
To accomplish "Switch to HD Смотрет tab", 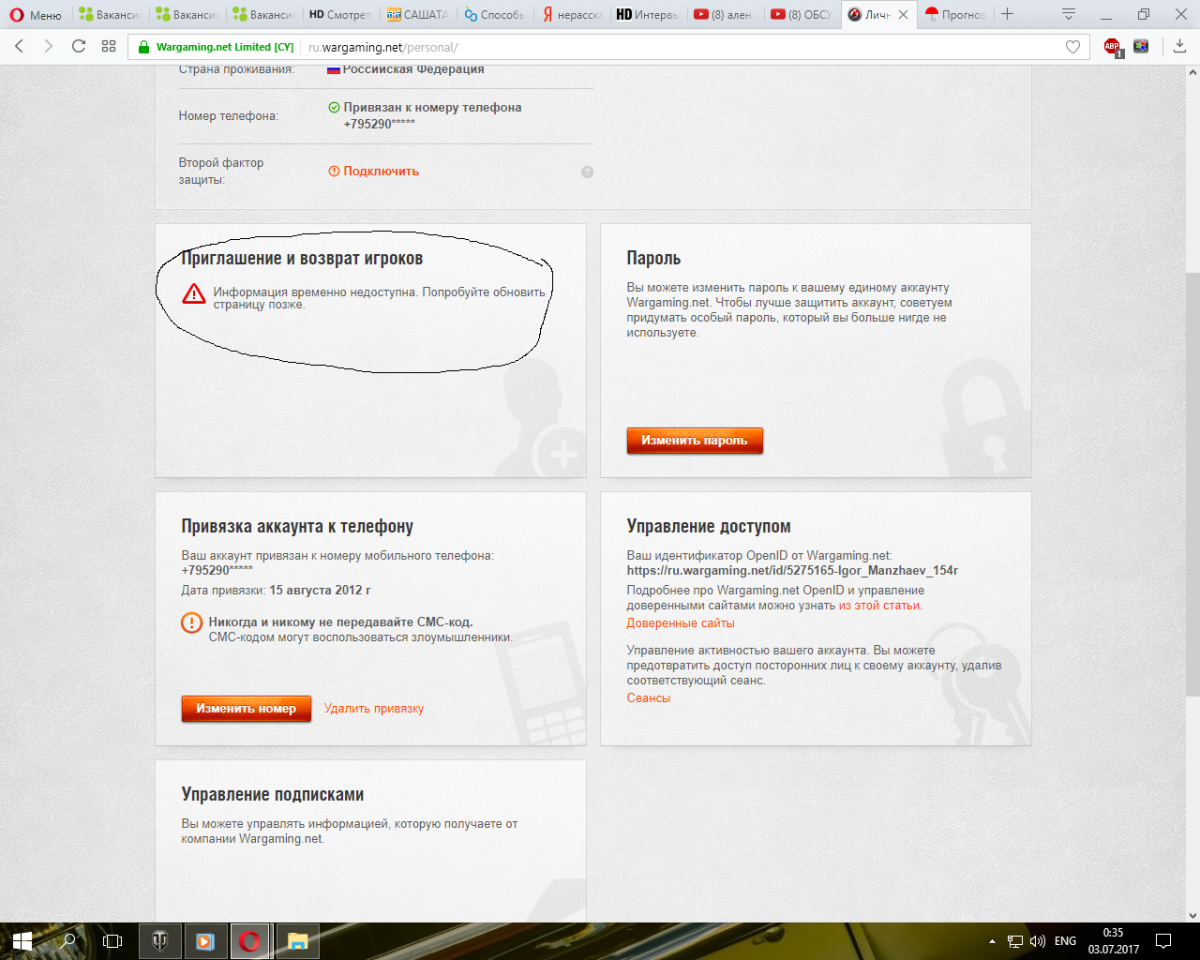I will pos(339,15).
